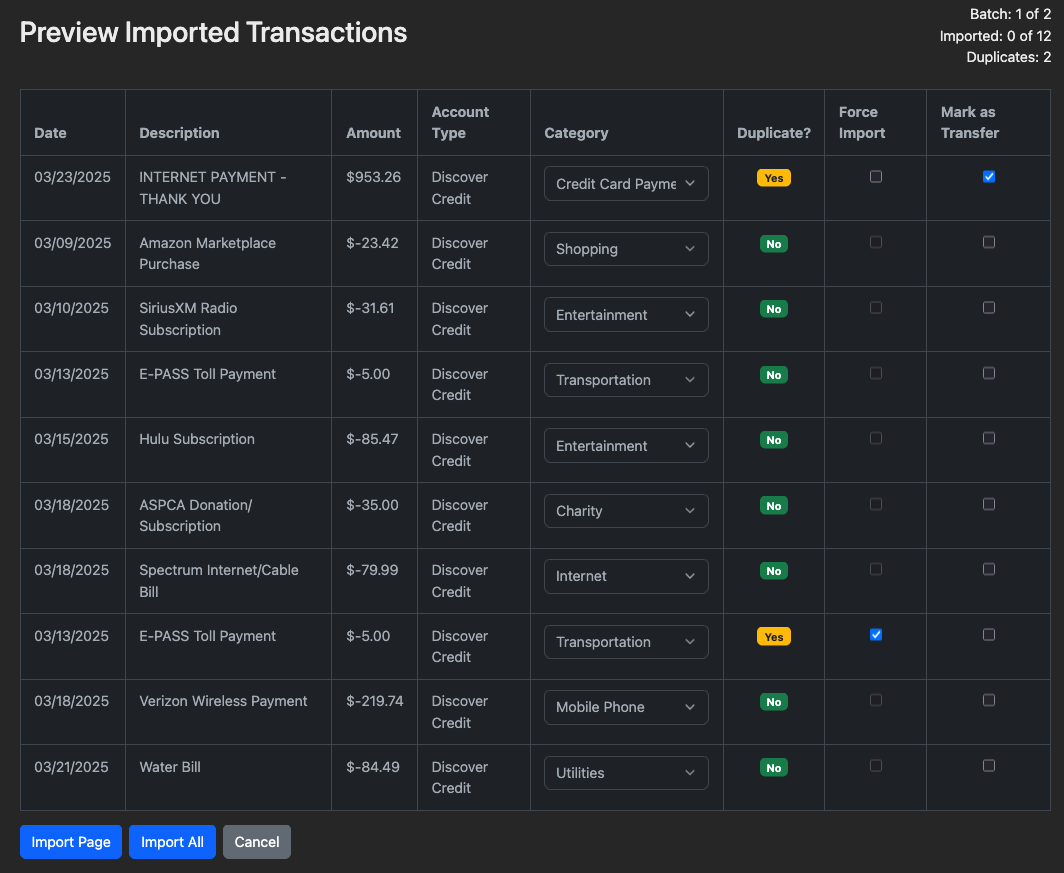1064x873 pixels.
Task: Cancel the transaction import
Action: coord(257,842)
